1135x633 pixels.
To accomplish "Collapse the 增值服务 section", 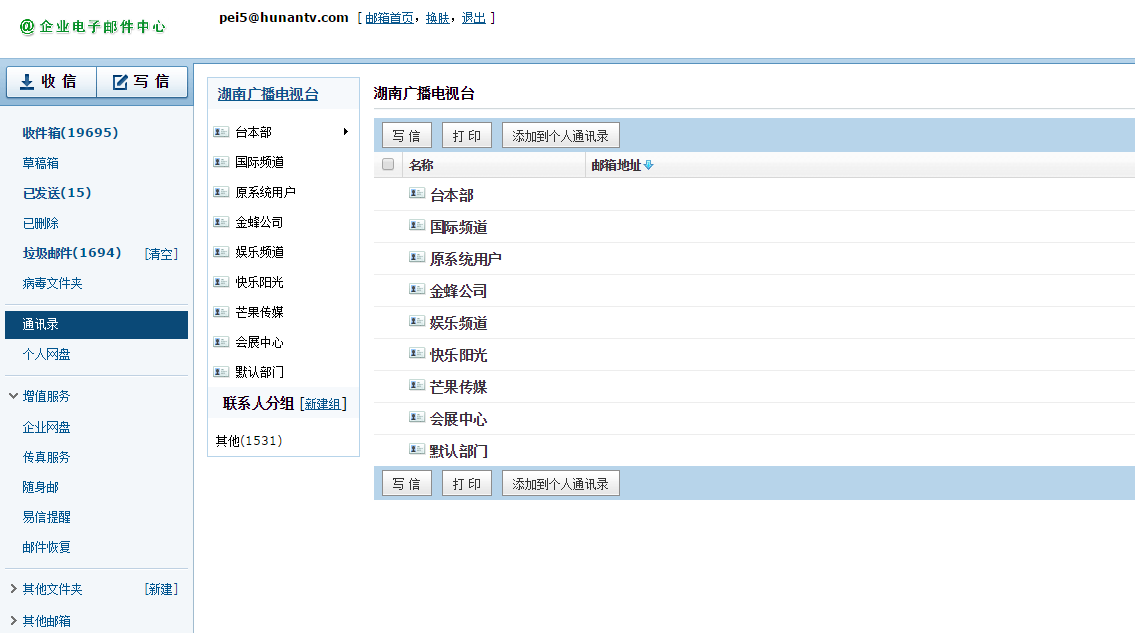I will 13,396.
